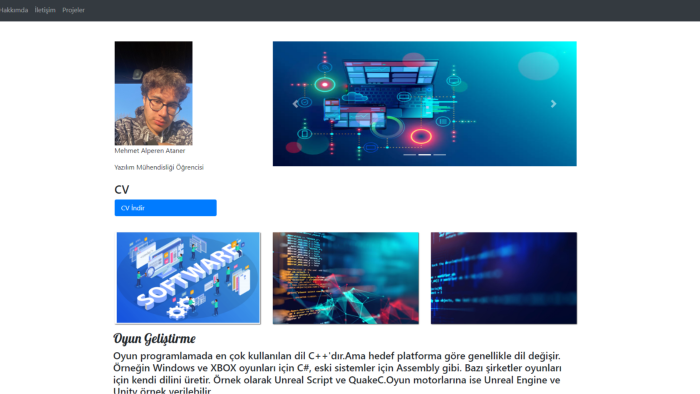The height and width of the screenshot is (394, 700).
Task: Show previous carousel slide arrow
Action: 296,104
